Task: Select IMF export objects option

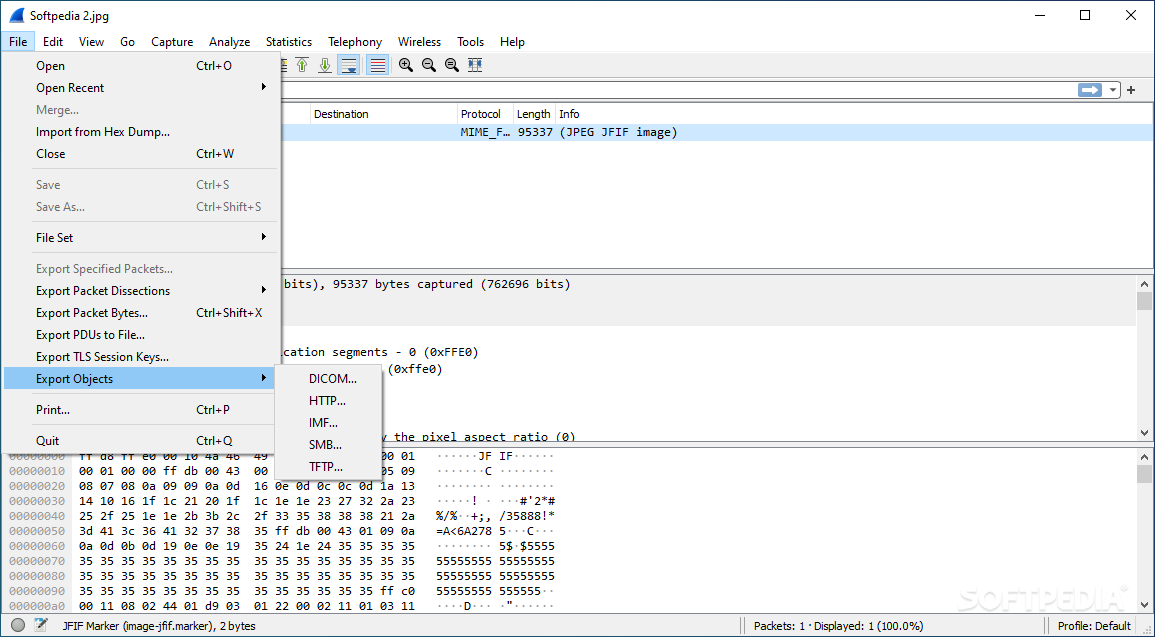Action: coord(328,423)
